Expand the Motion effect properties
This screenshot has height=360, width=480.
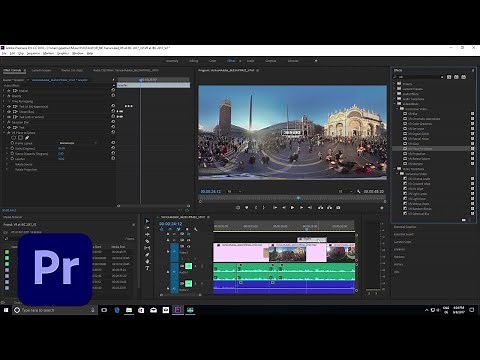pos(4,90)
